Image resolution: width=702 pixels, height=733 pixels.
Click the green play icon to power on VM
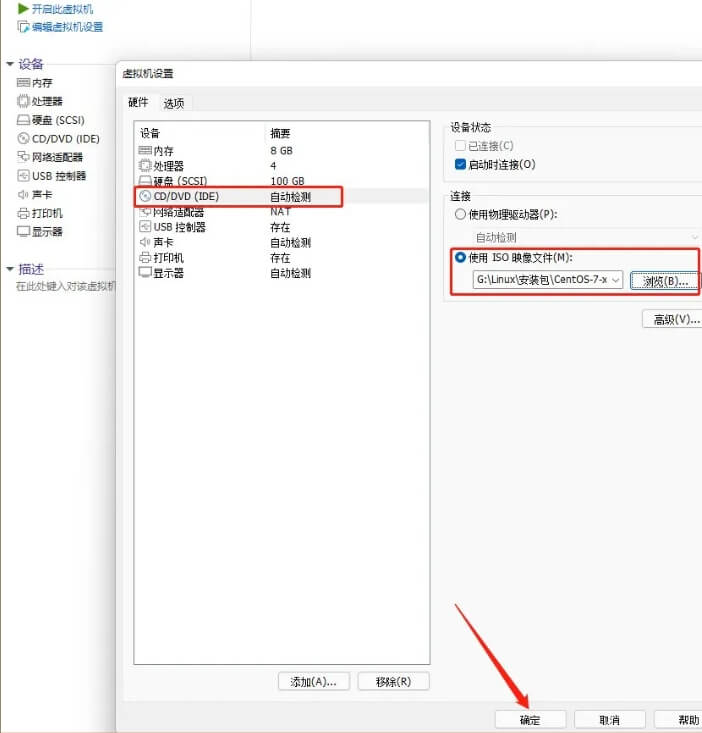point(23,8)
